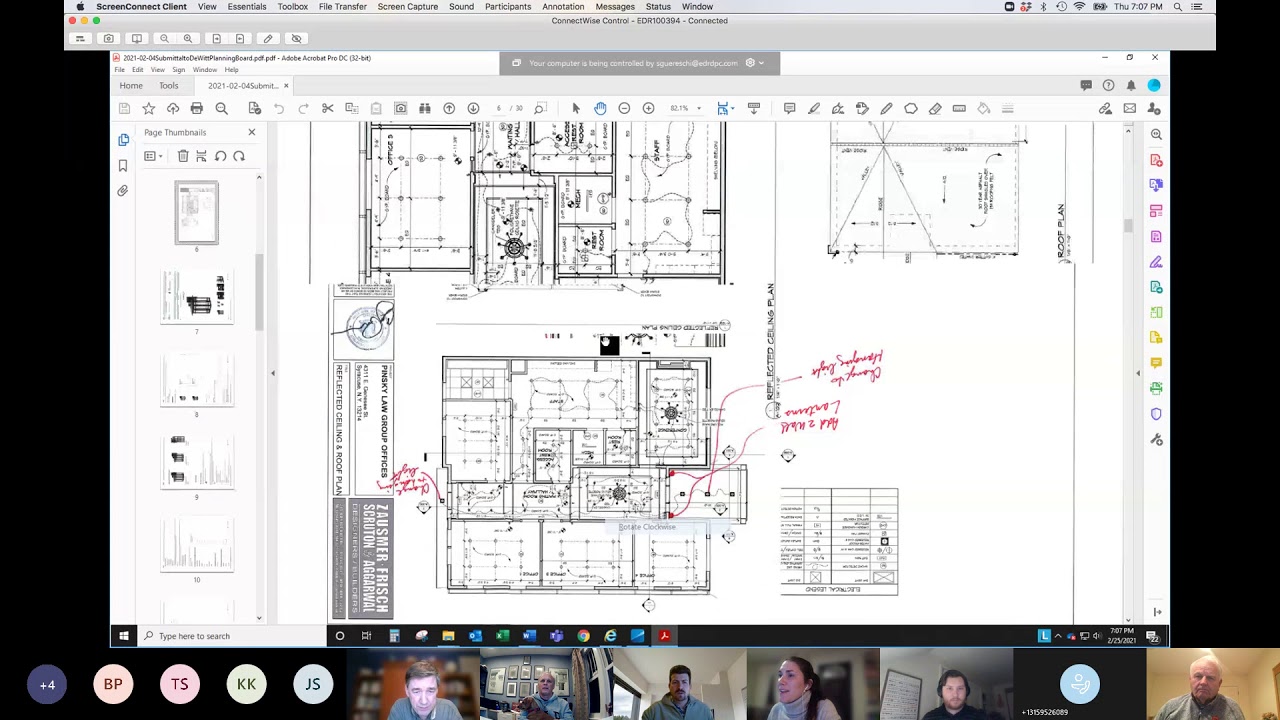Open the Measure ruler tool

coord(959,108)
